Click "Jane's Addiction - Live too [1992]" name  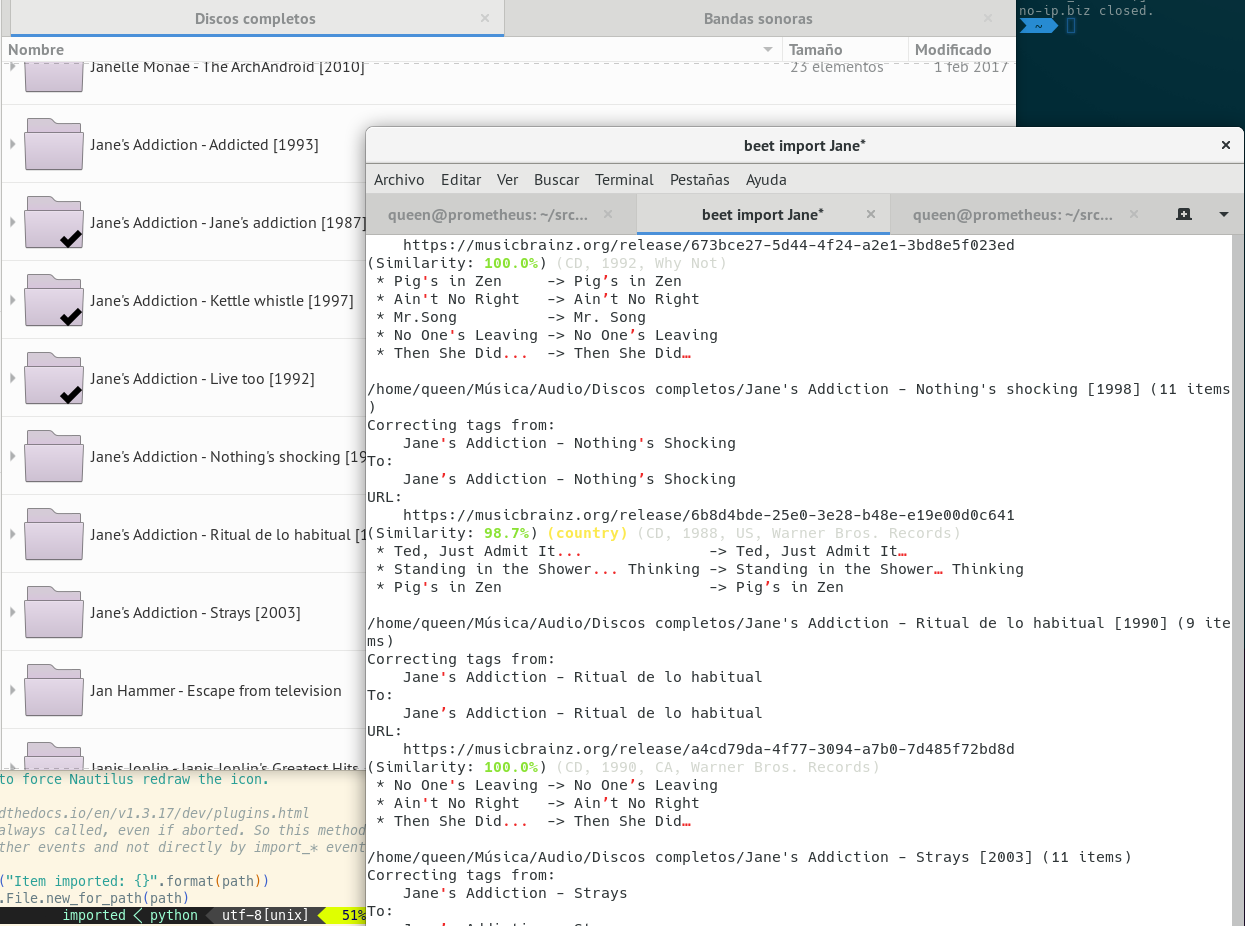[202, 379]
